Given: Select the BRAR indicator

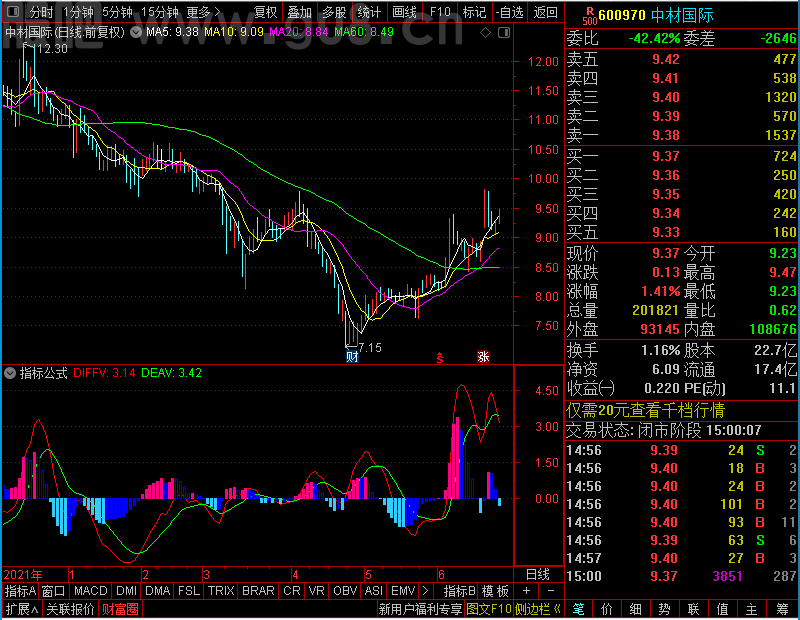Looking at the screenshot, I should [258, 591].
